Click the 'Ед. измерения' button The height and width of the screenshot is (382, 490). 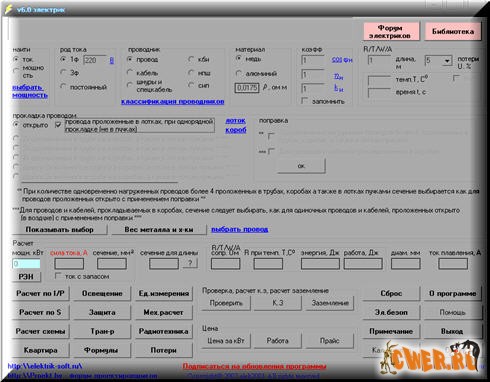tap(164, 293)
